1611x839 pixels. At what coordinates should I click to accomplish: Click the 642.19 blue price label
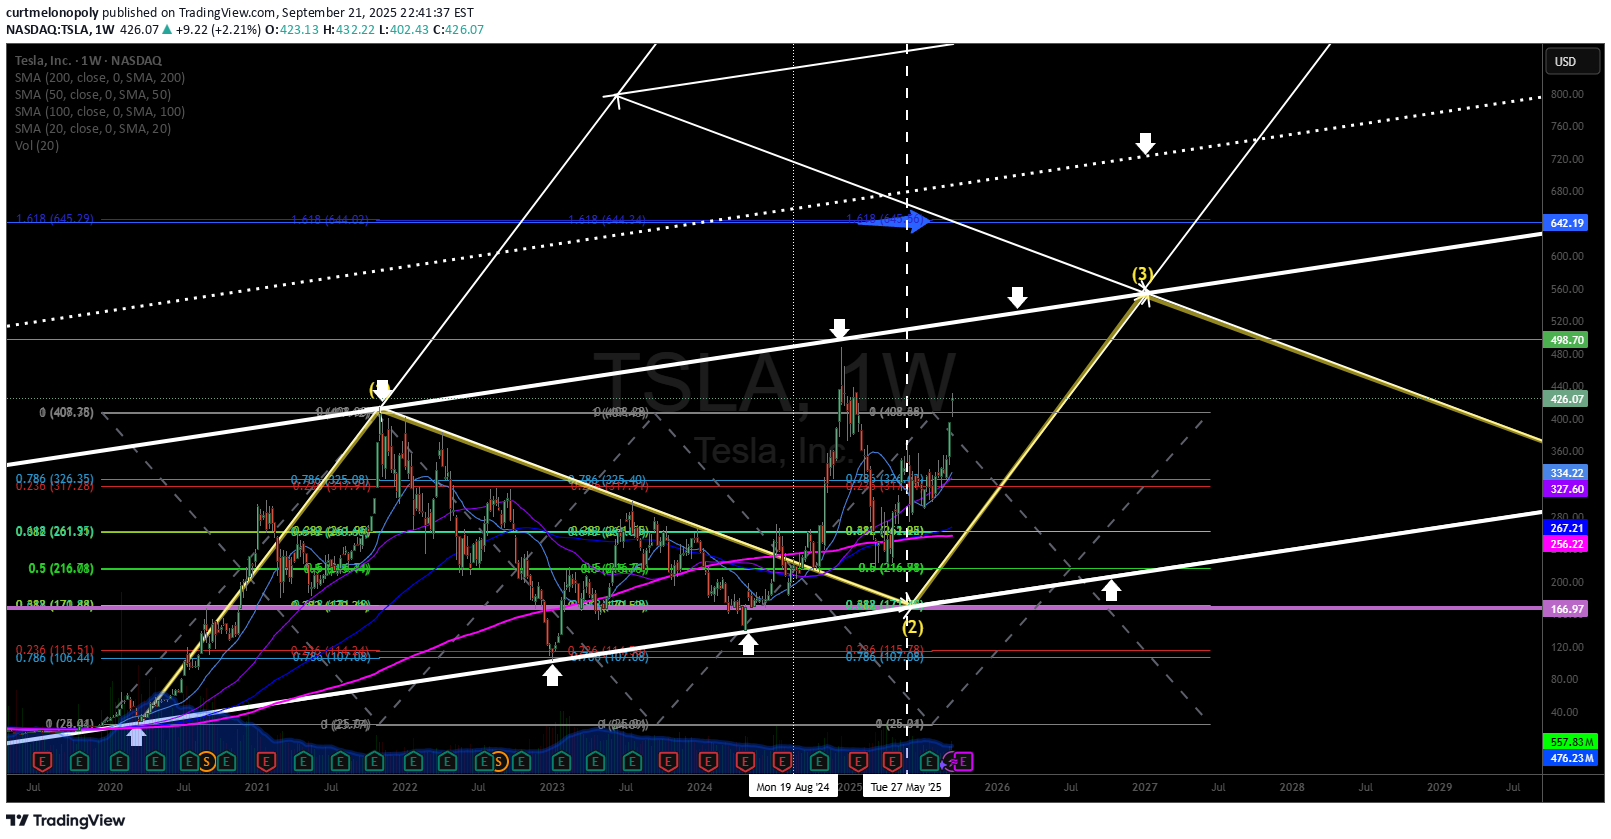pos(1566,223)
